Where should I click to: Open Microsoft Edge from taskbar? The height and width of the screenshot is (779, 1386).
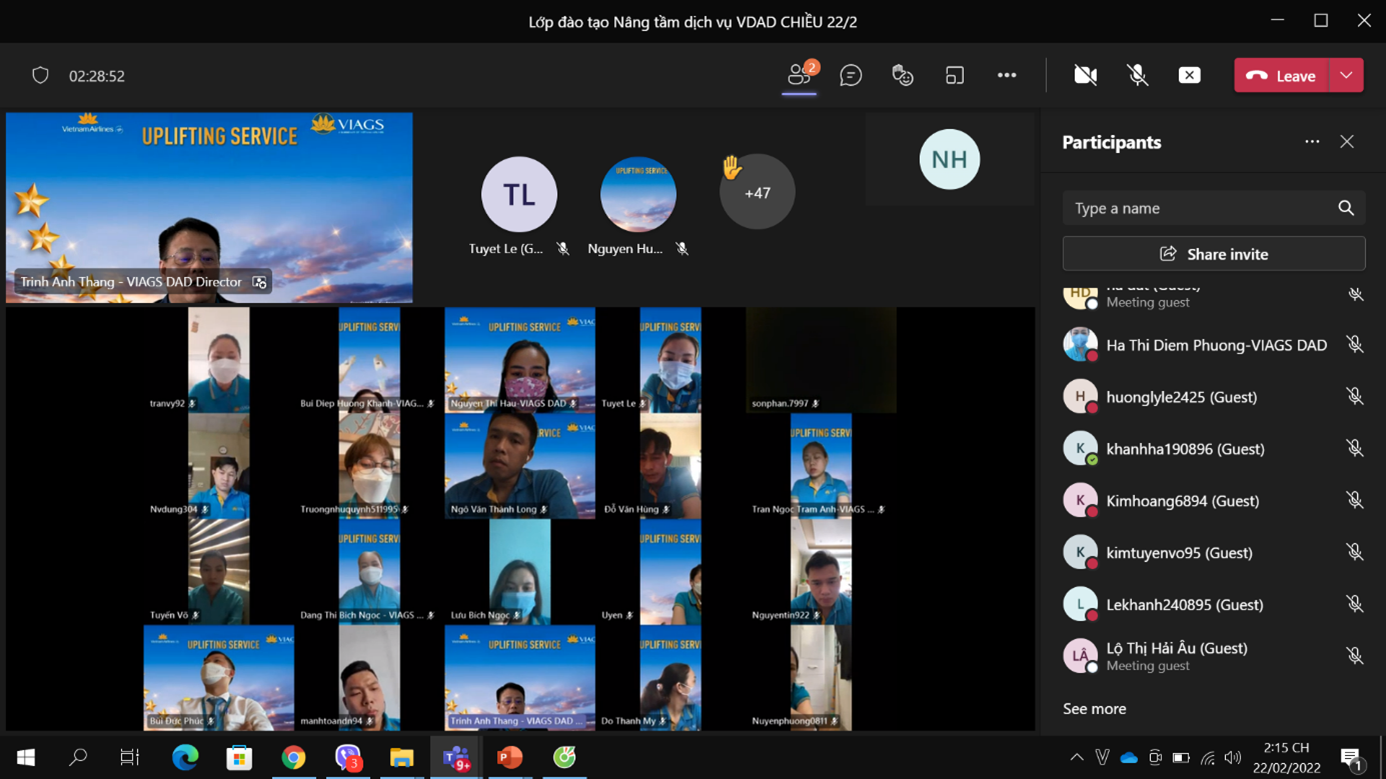(185, 758)
